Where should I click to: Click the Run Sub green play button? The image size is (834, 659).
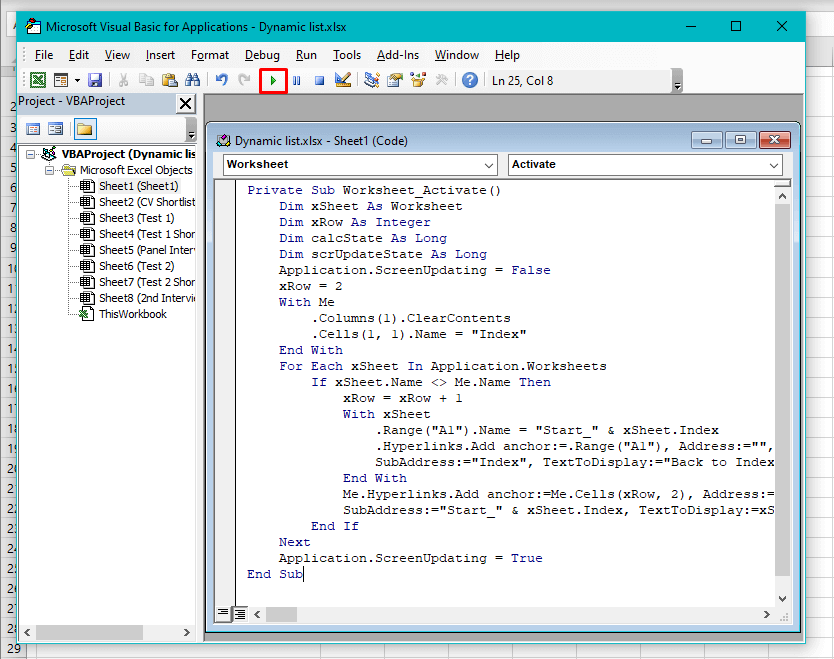[x=273, y=80]
